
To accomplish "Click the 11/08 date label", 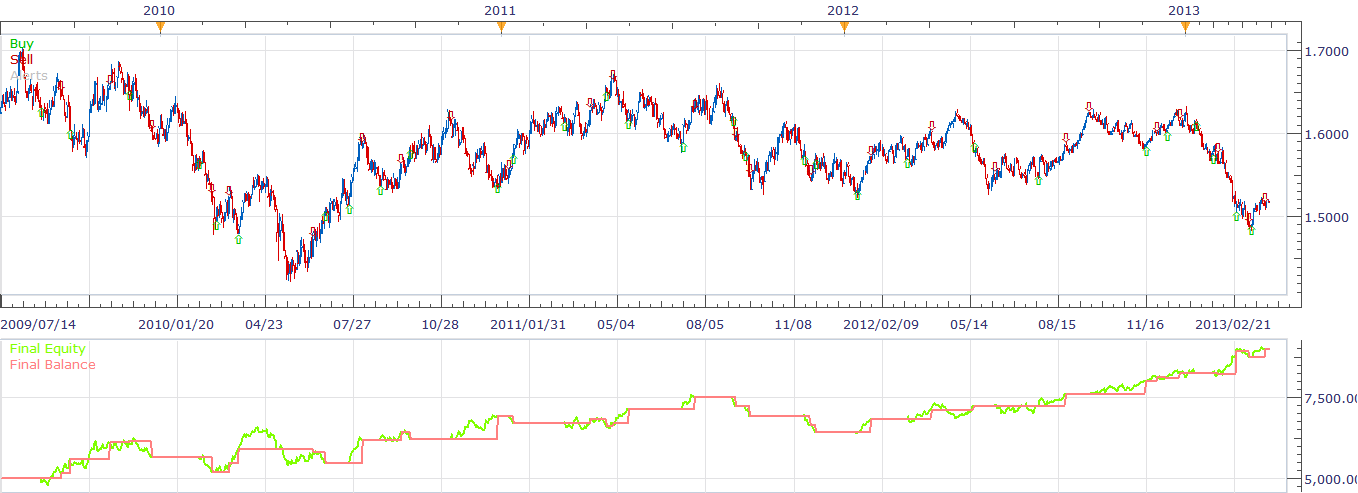I will point(793,324).
